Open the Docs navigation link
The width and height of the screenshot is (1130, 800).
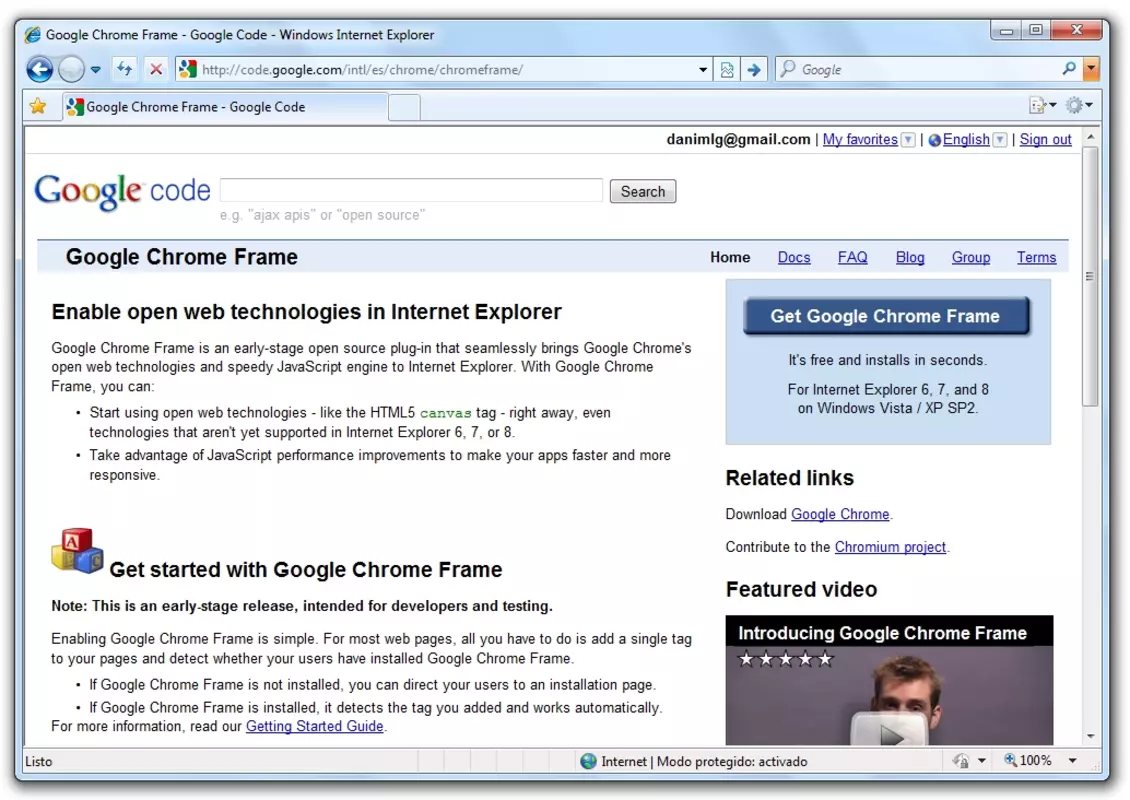click(793, 257)
